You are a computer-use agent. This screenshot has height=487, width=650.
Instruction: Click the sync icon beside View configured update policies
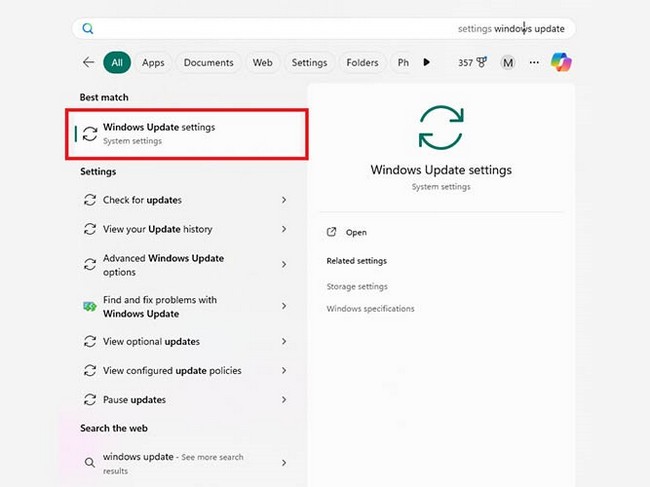click(x=90, y=370)
